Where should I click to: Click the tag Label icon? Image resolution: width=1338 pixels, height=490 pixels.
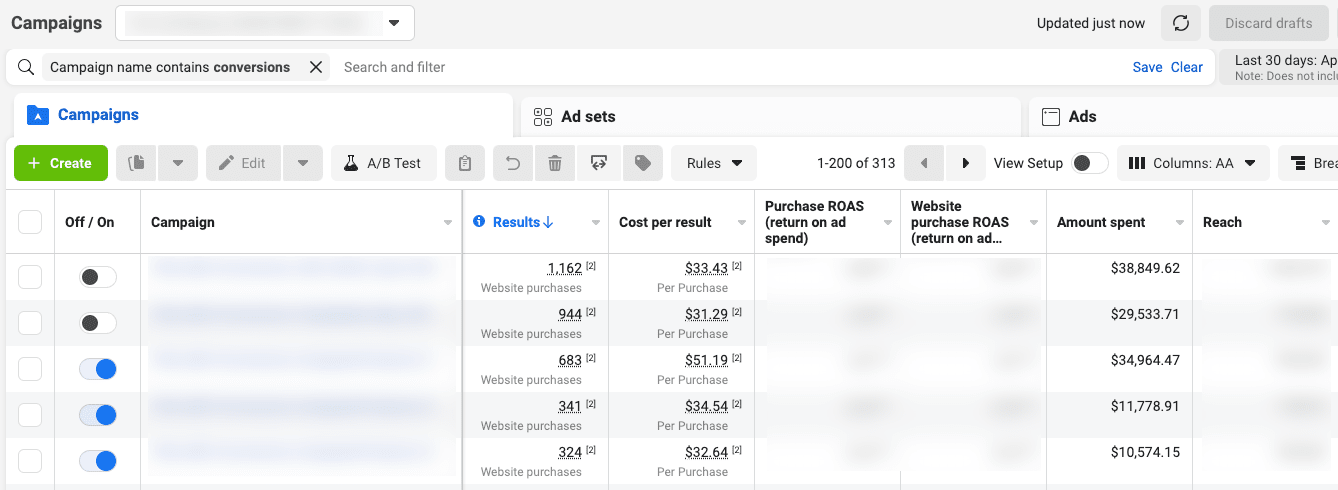click(x=643, y=163)
